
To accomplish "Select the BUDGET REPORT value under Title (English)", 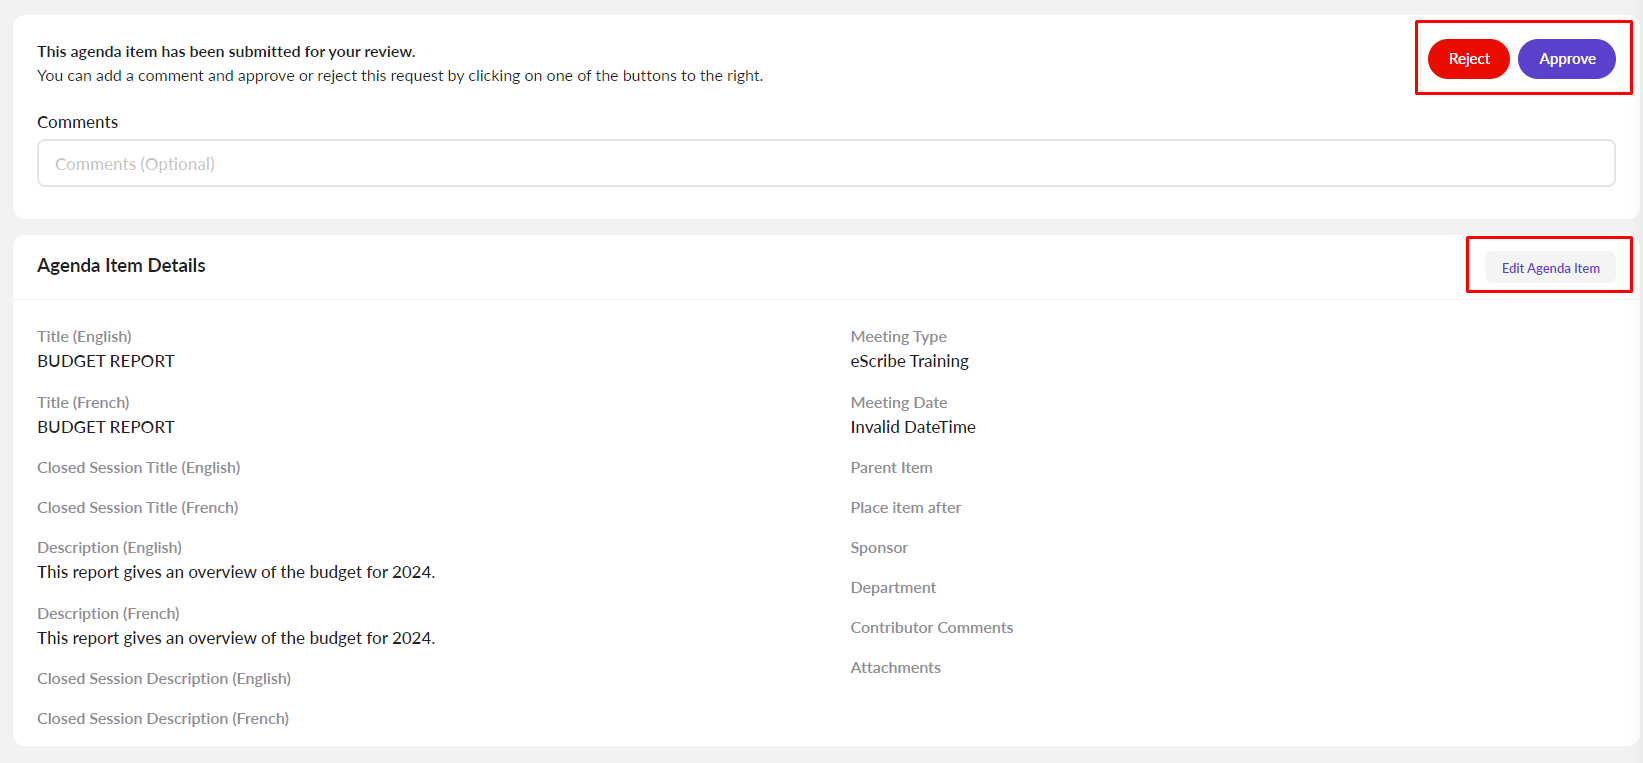I will [x=106, y=361].
